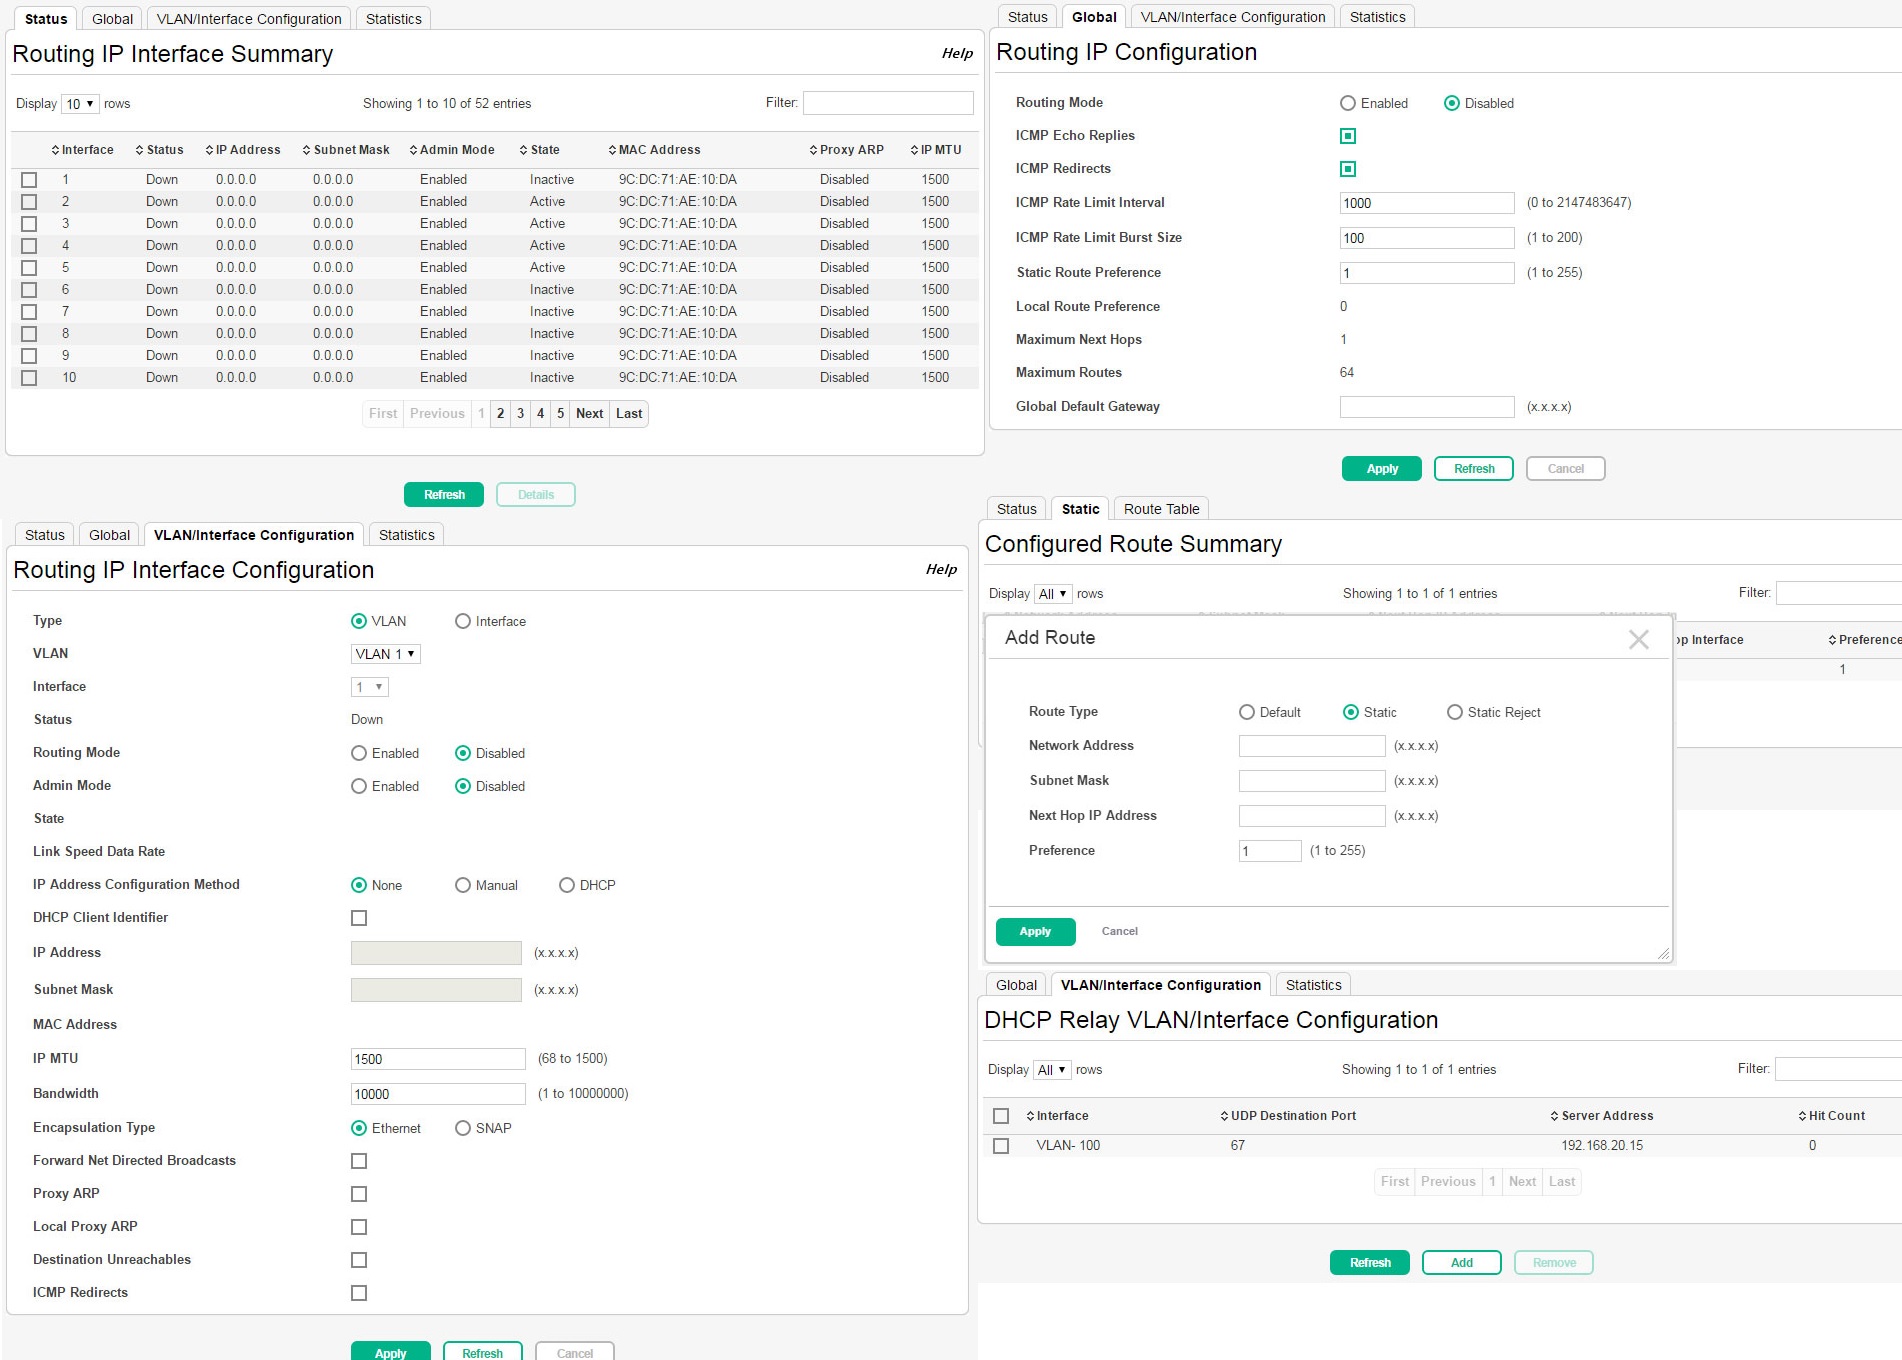
Task: Choose SNAP Encapsulation Type
Action: (x=463, y=1128)
